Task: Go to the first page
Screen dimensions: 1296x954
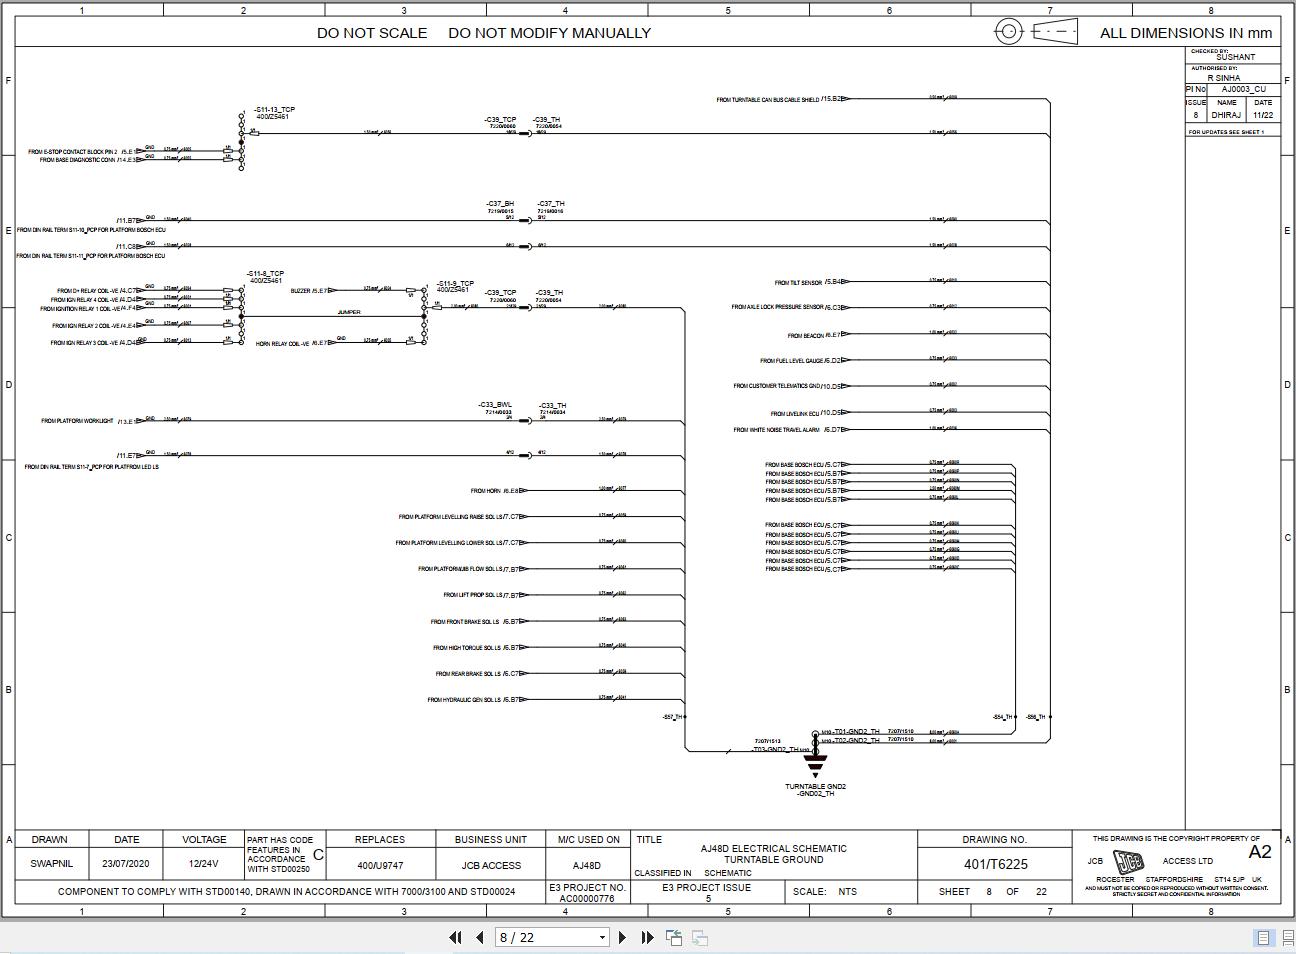Action: pyautogui.click(x=456, y=937)
